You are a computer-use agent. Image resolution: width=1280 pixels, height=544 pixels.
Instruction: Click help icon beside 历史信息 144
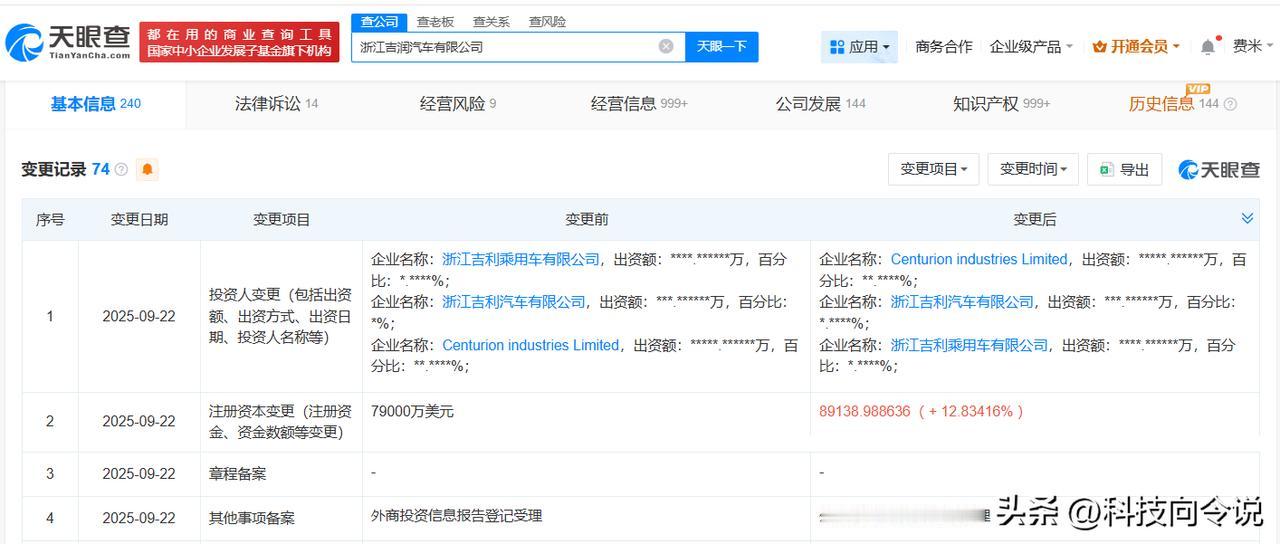click(x=1230, y=104)
